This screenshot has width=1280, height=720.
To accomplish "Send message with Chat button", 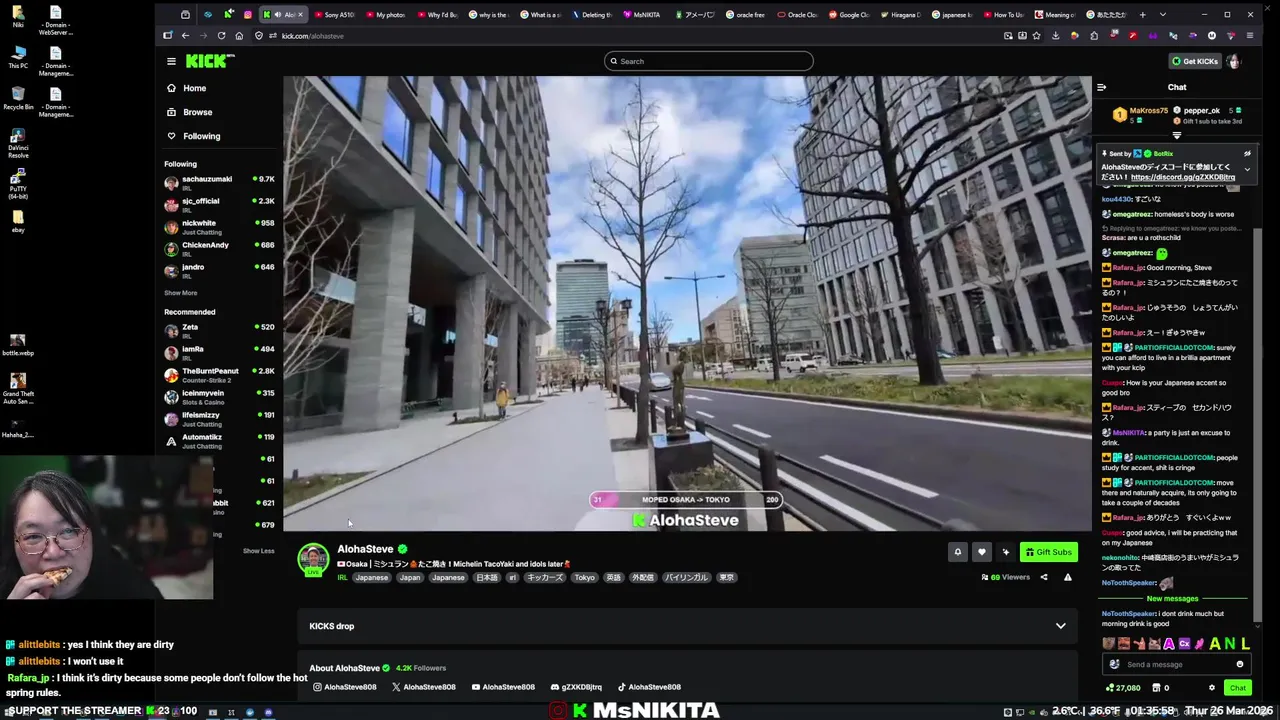I will pos(1238,688).
